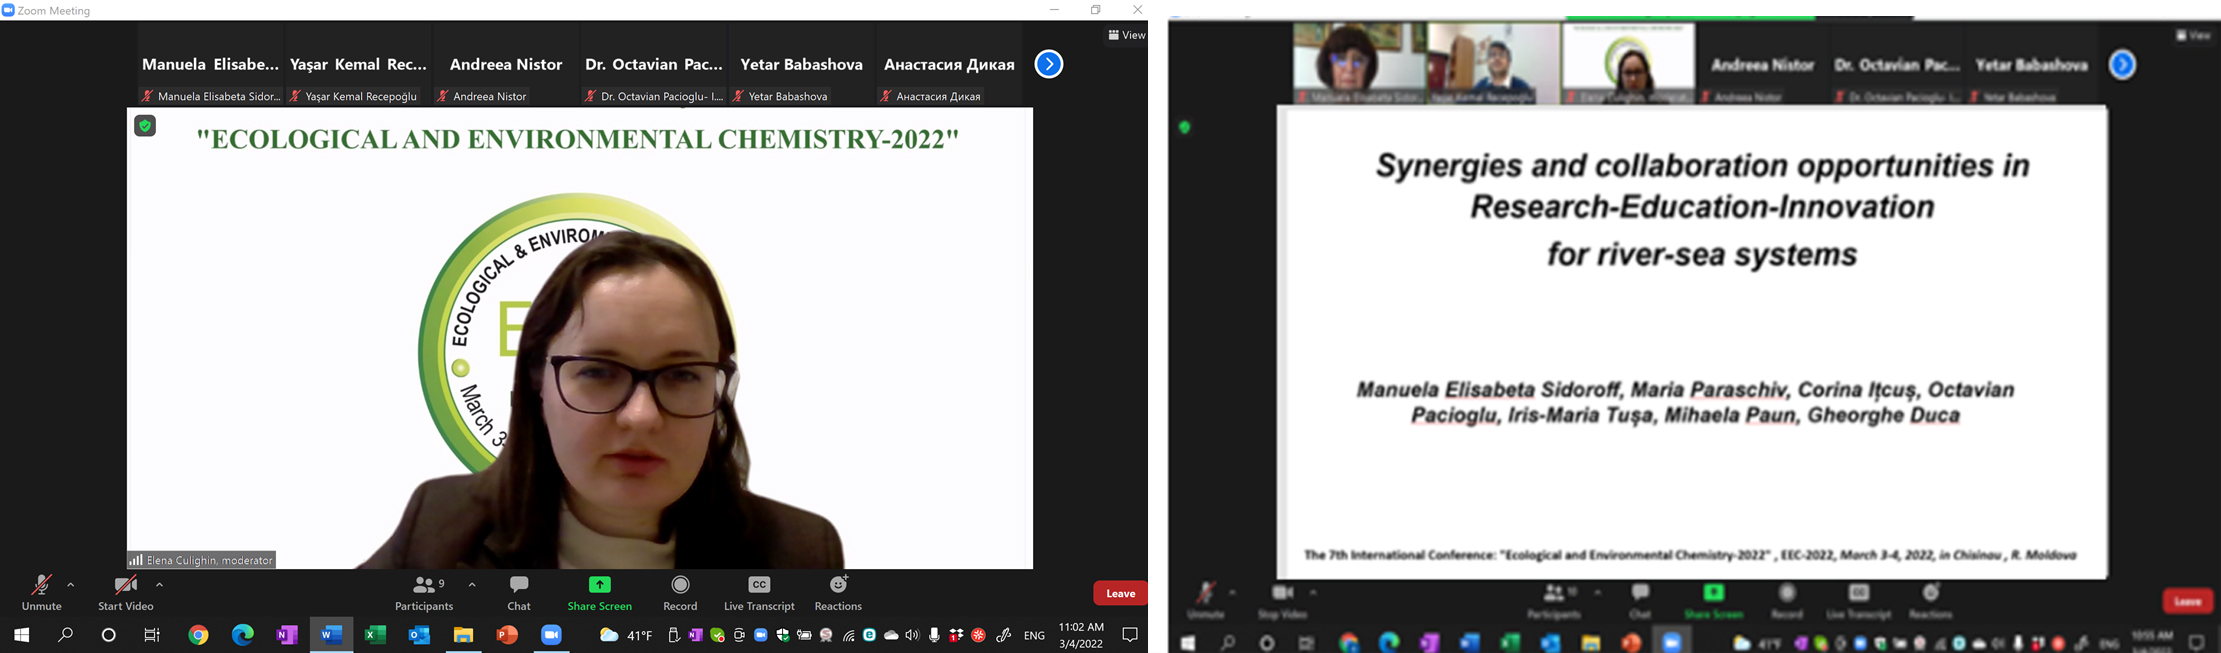Open the View menu in the left Zoom window
Image resolution: width=2221 pixels, height=653 pixels.
tap(1127, 35)
